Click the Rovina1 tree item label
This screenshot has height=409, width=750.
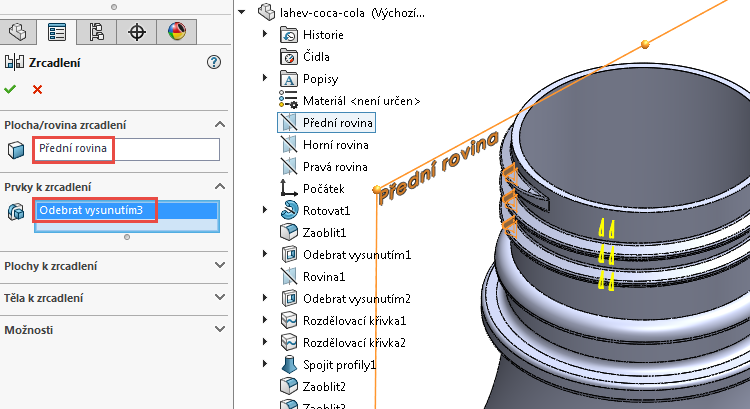tap(324, 277)
